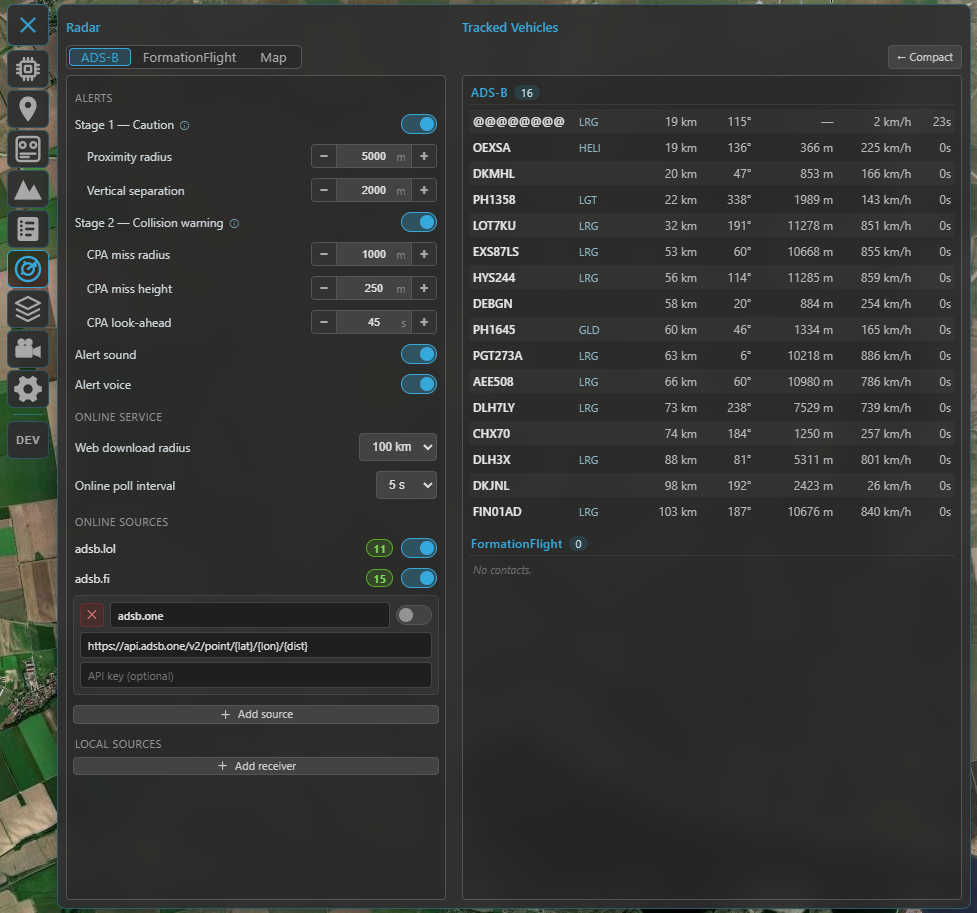Toggle the adsb.lol source switch

pos(419,548)
